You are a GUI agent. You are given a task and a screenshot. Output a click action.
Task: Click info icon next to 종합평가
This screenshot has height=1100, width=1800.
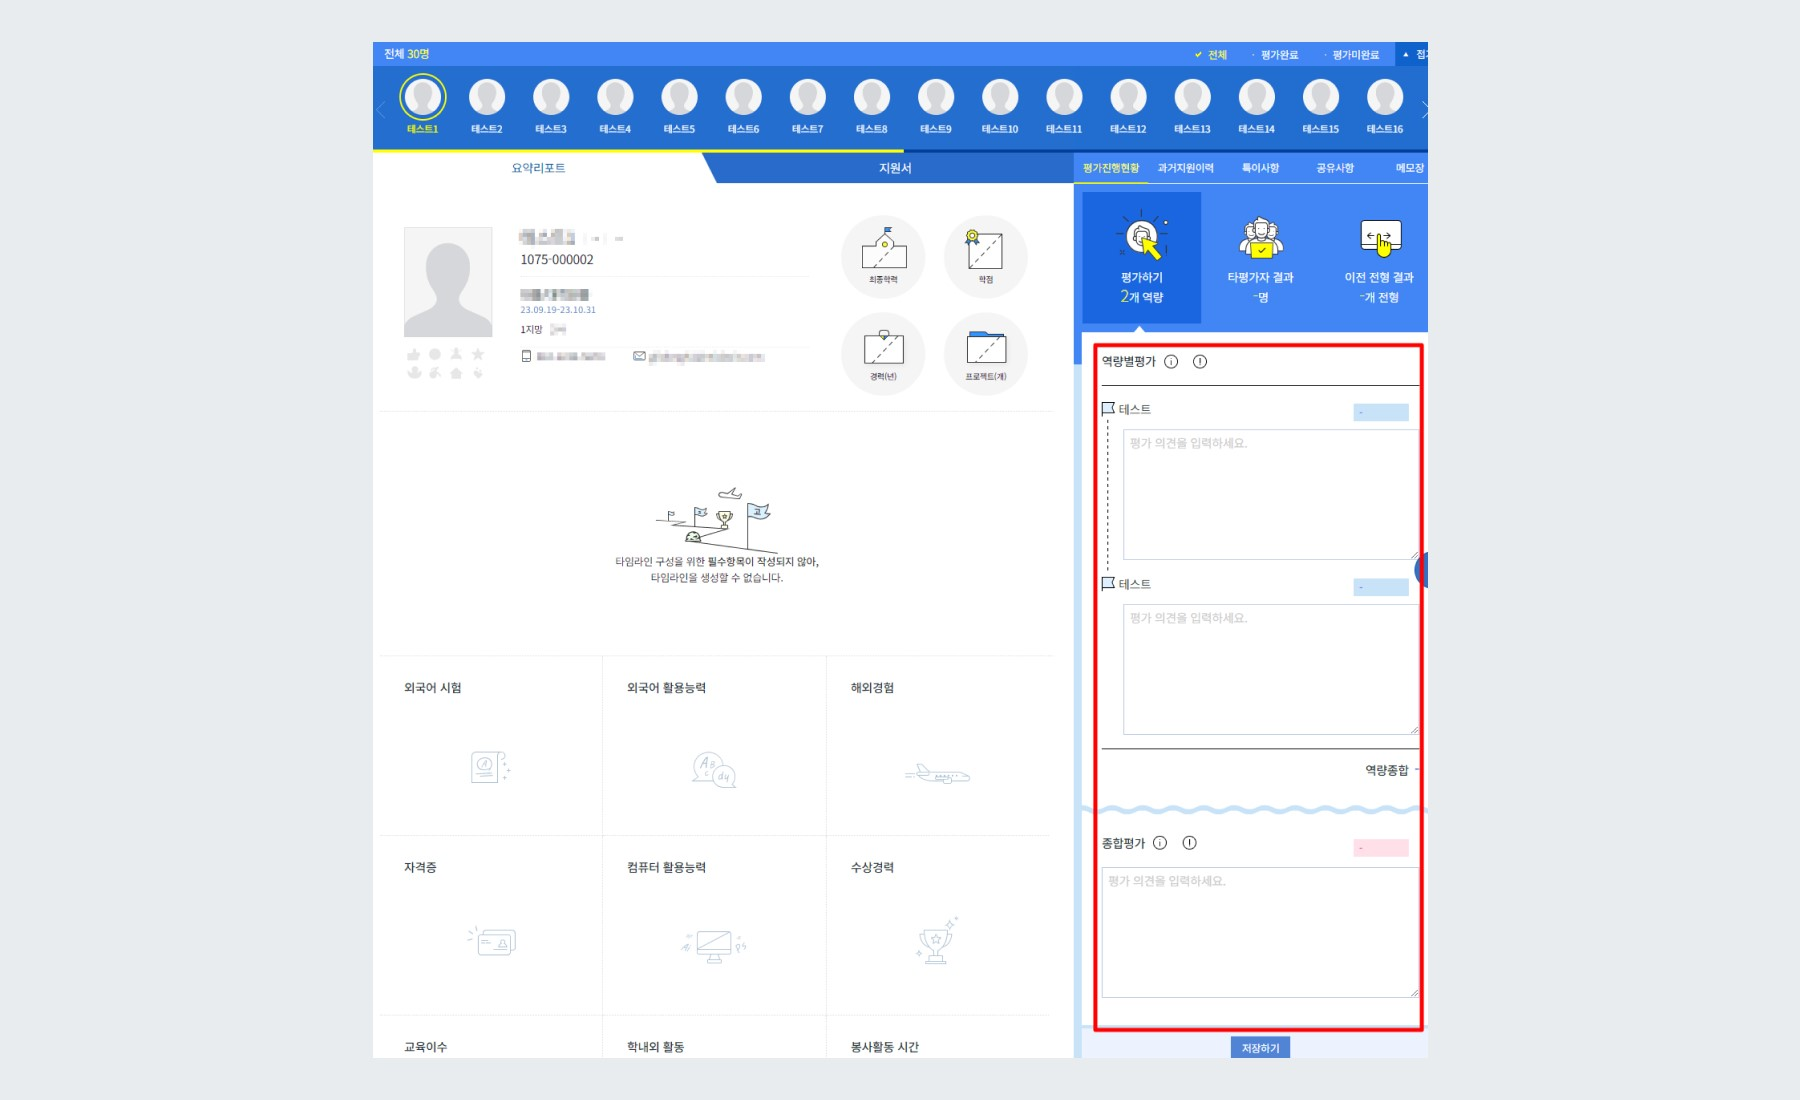coord(1160,843)
